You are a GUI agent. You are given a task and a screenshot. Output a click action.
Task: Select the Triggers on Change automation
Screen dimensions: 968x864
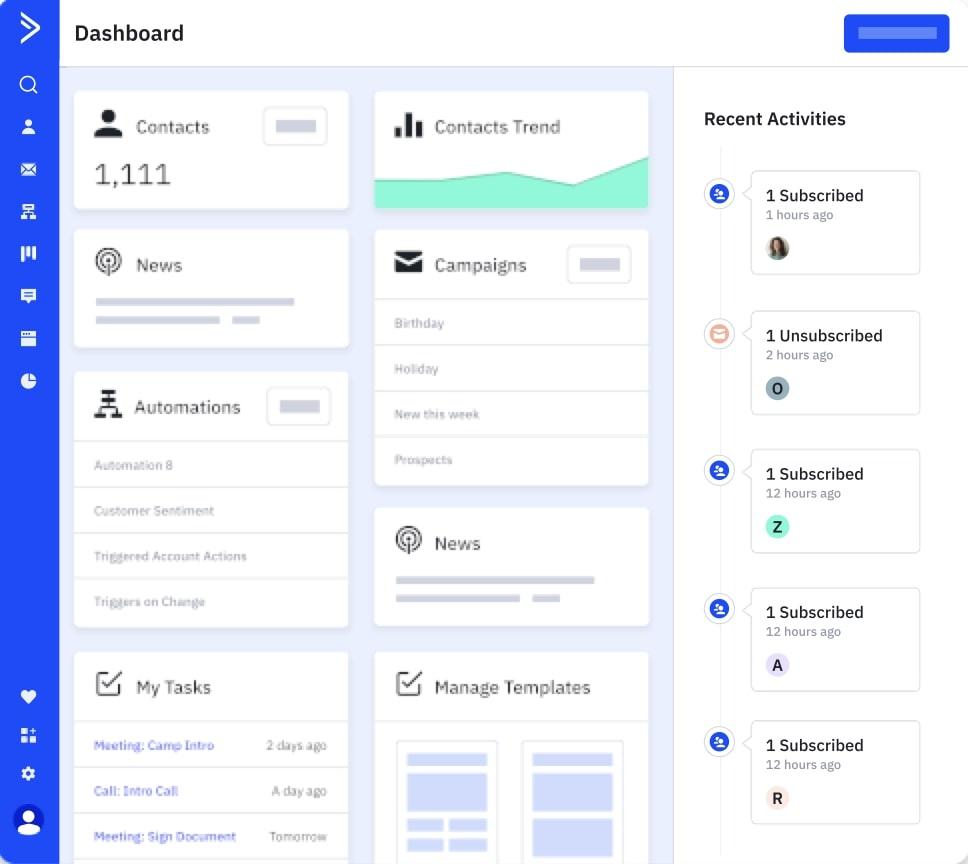pos(211,602)
